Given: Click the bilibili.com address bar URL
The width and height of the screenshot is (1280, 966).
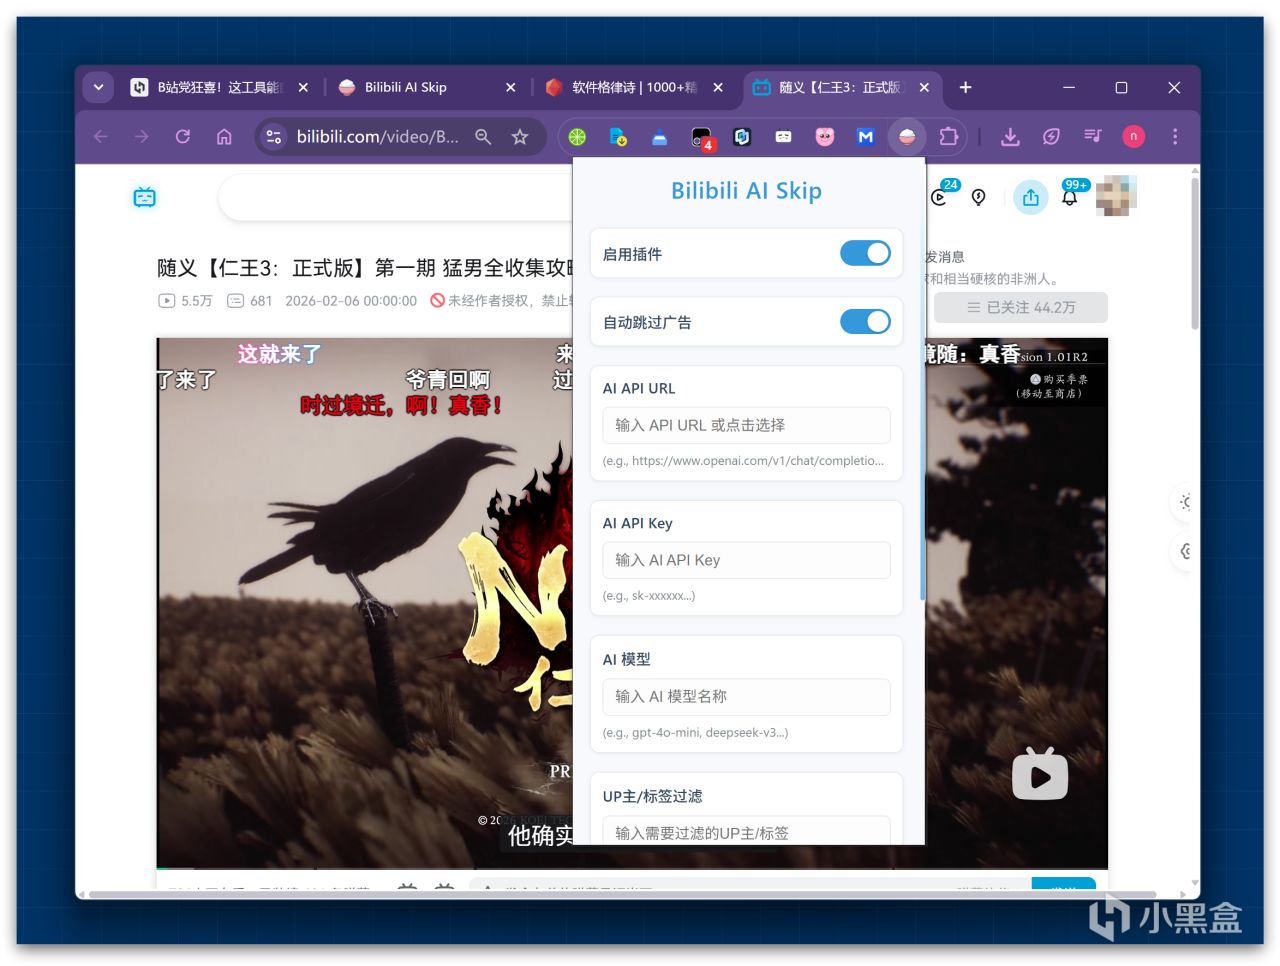Looking at the screenshot, I should [377, 137].
